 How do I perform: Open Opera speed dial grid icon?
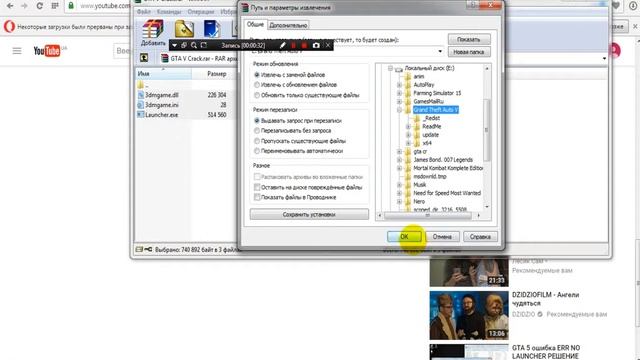55,6
